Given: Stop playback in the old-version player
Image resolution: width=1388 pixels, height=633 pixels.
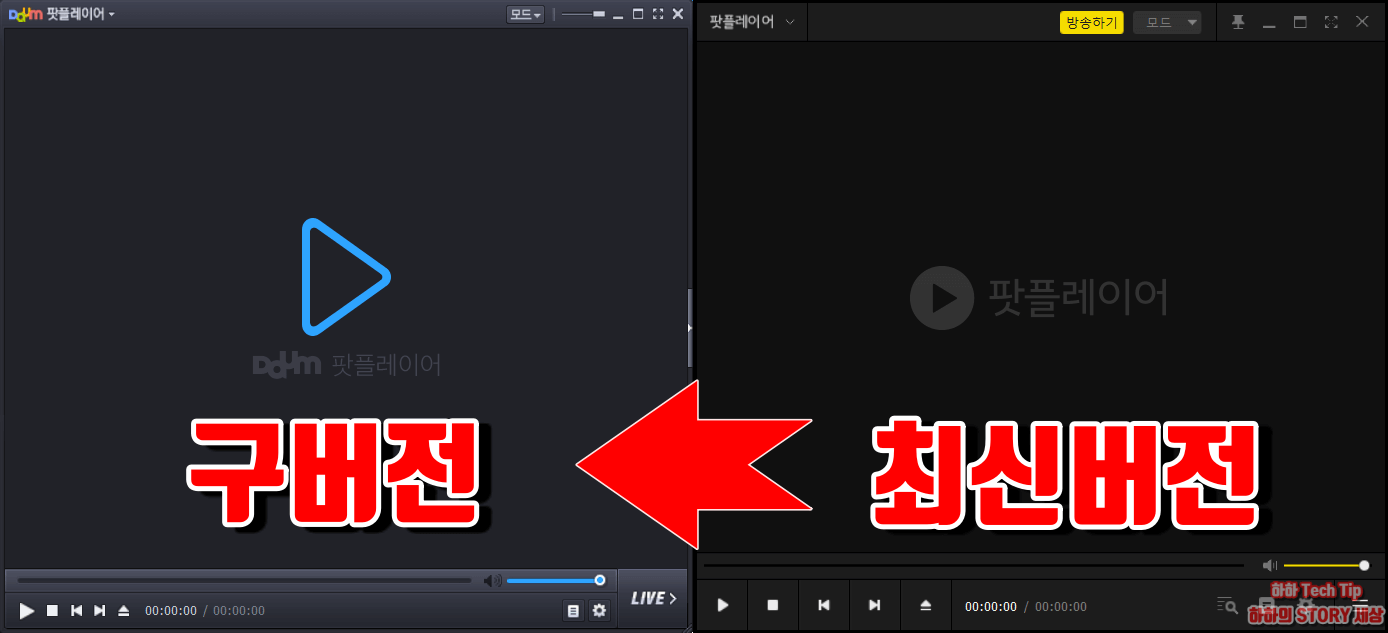Looking at the screenshot, I should coord(52,610).
